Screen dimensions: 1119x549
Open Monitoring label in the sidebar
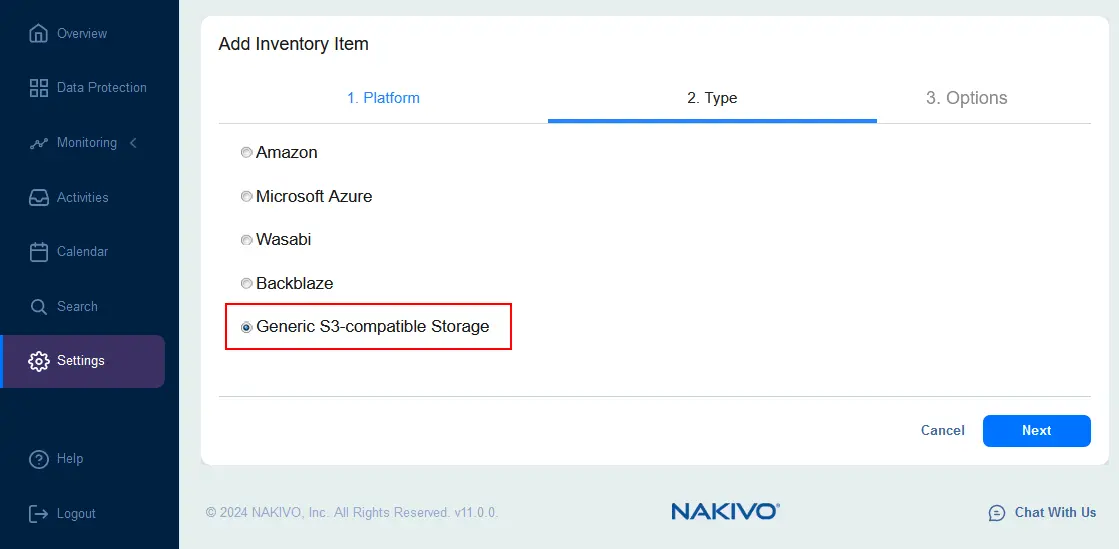[x=87, y=143]
